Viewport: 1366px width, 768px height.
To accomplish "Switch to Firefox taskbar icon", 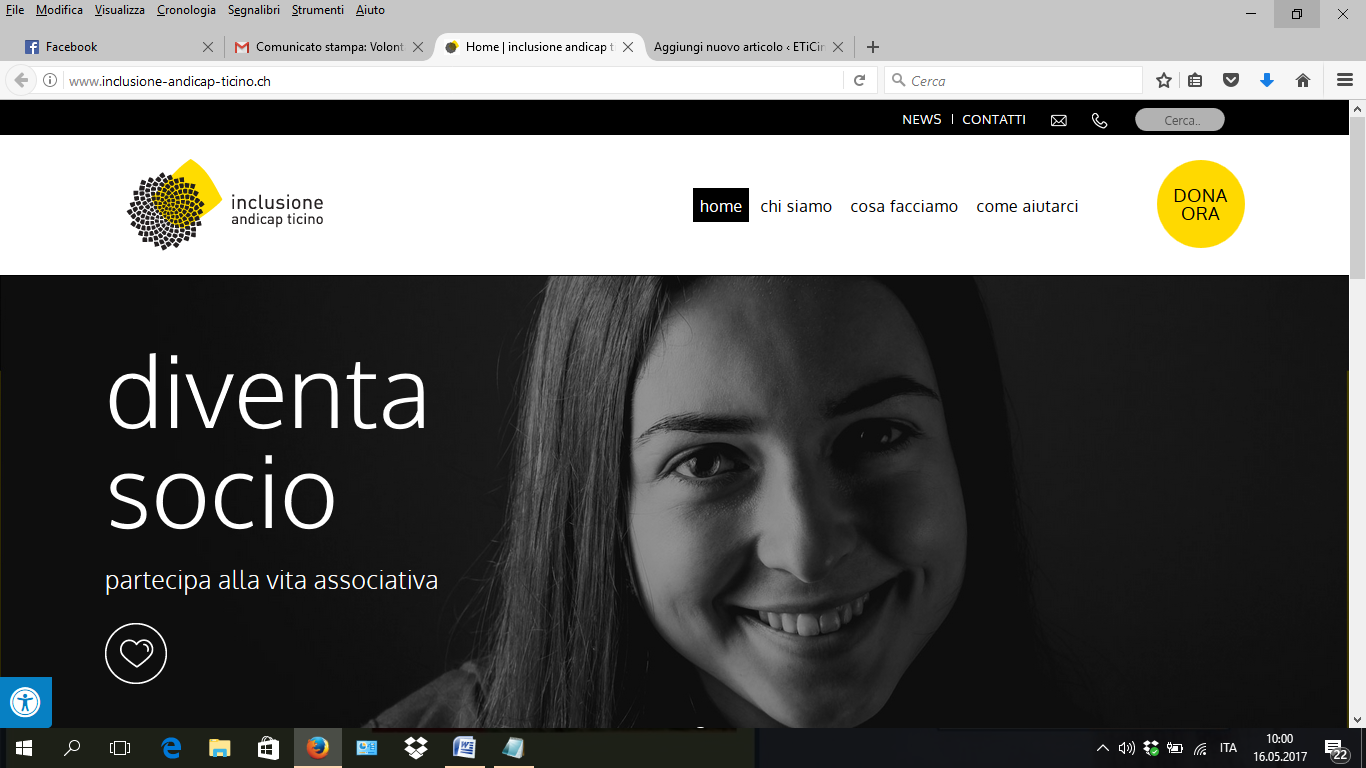I will [x=318, y=748].
